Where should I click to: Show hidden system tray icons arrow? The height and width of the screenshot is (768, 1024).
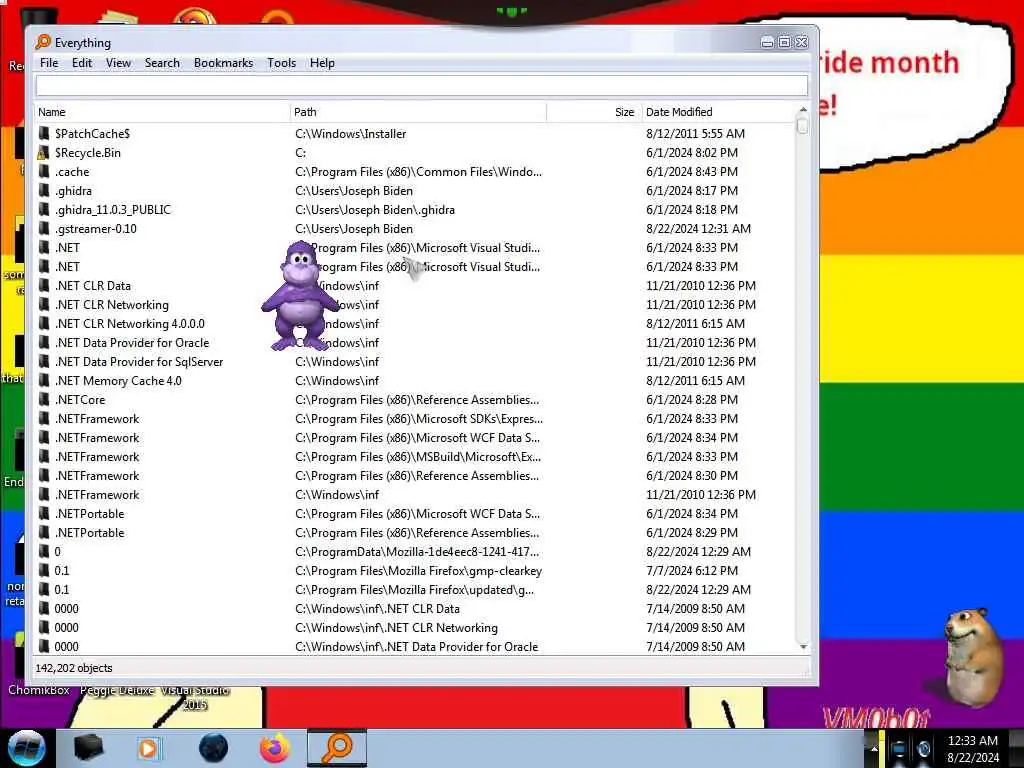[x=873, y=749]
